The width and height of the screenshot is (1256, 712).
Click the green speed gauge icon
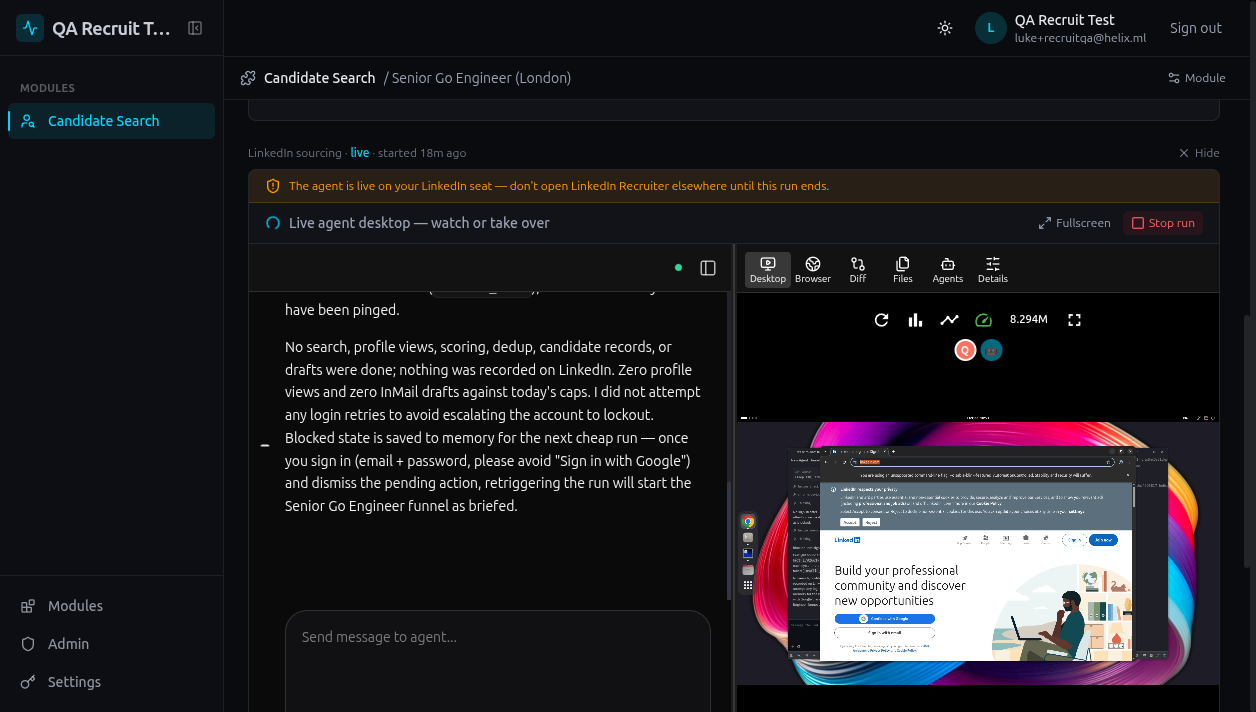(983, 320)
